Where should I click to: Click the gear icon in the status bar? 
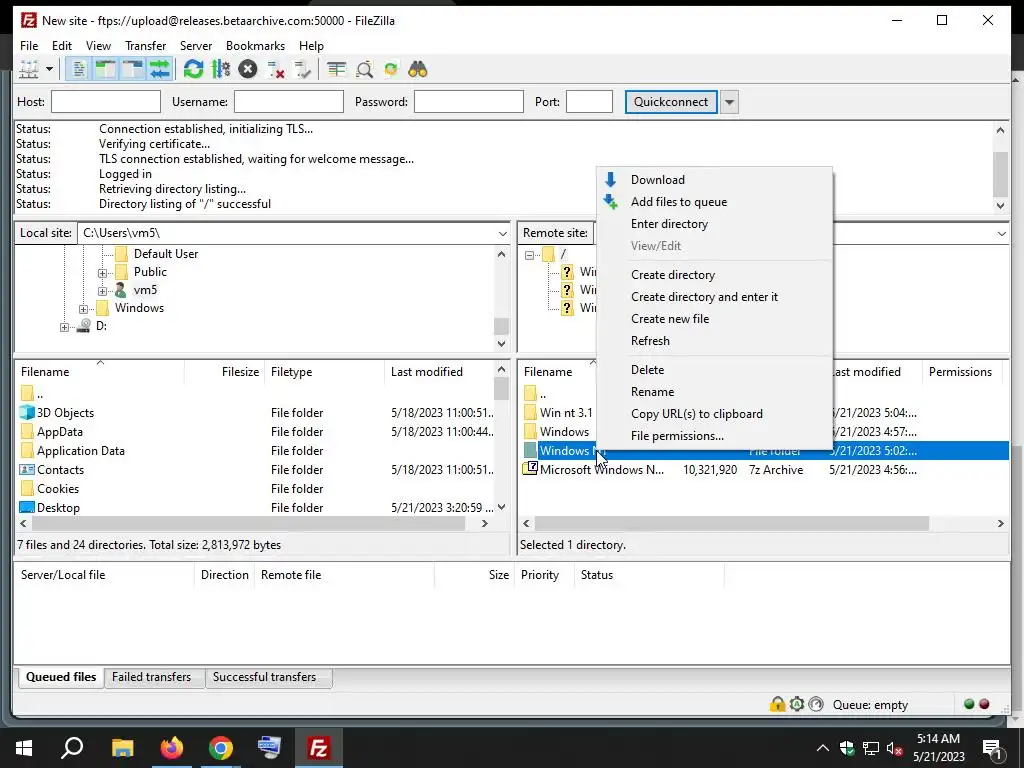pyautogui.click(x=797, y=704)
